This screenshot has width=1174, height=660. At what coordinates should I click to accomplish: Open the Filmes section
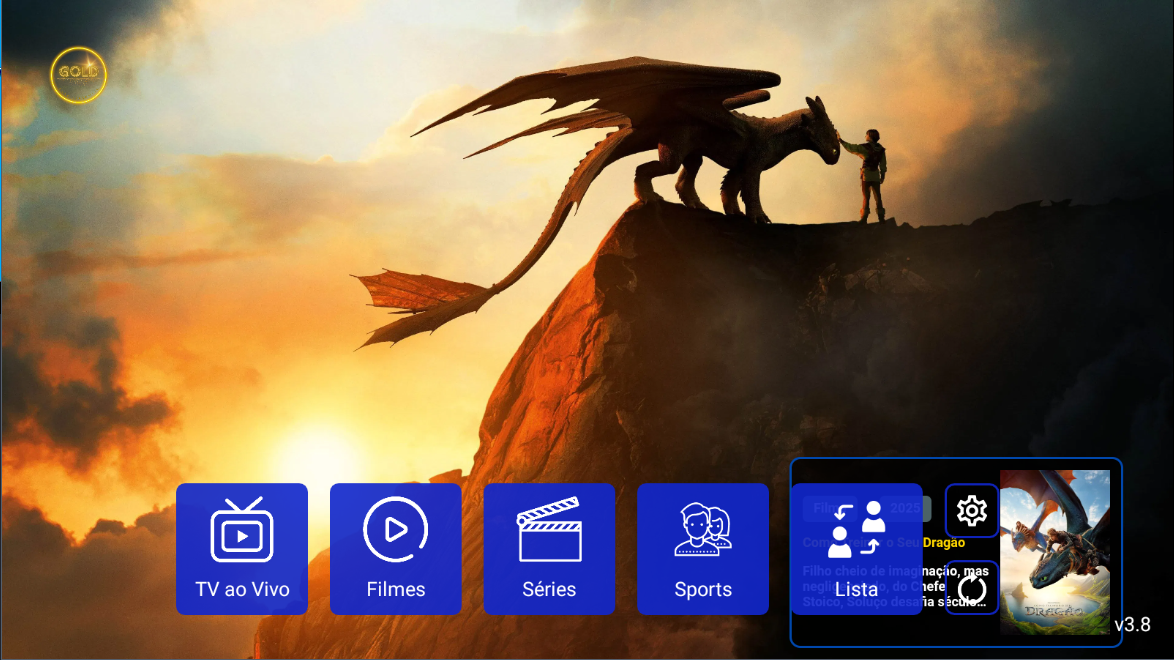pyautogui.click(x=395, y=548)
